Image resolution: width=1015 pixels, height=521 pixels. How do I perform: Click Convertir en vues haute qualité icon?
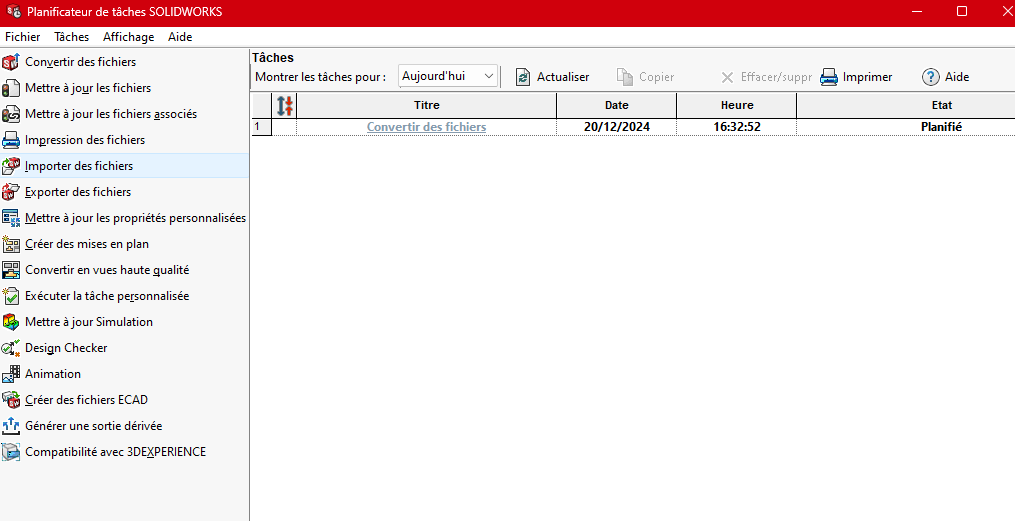10,270
